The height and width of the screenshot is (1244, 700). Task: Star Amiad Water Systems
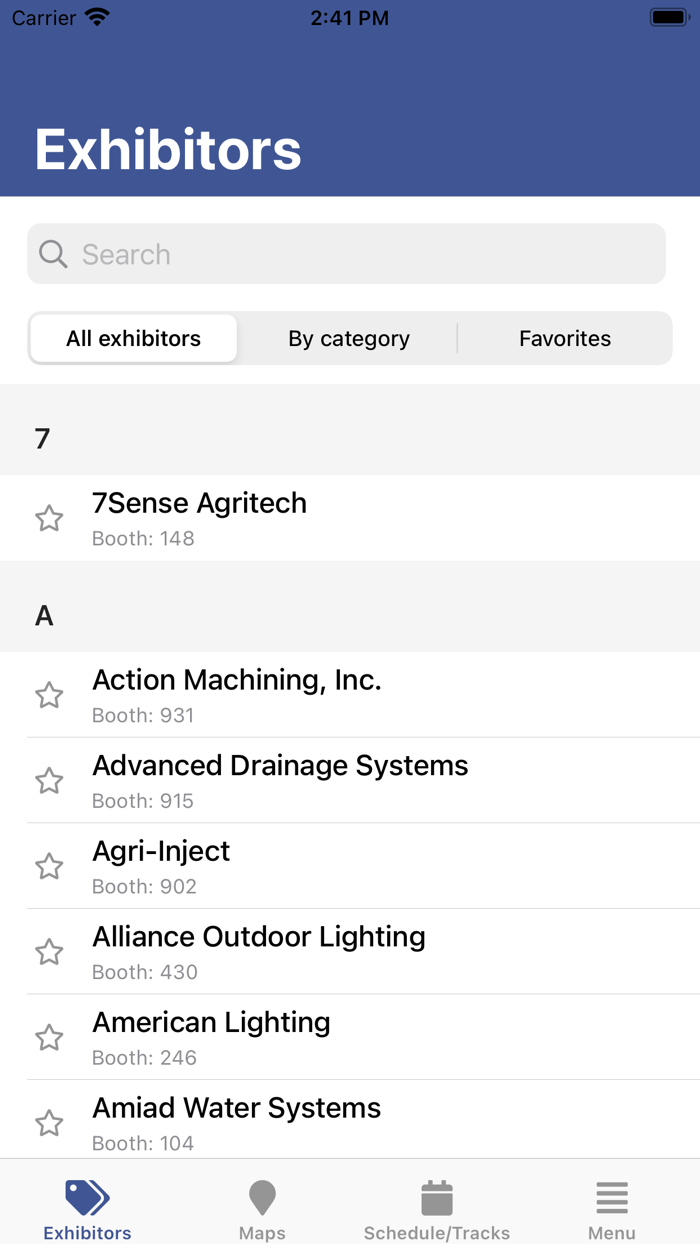(49, 1123)
